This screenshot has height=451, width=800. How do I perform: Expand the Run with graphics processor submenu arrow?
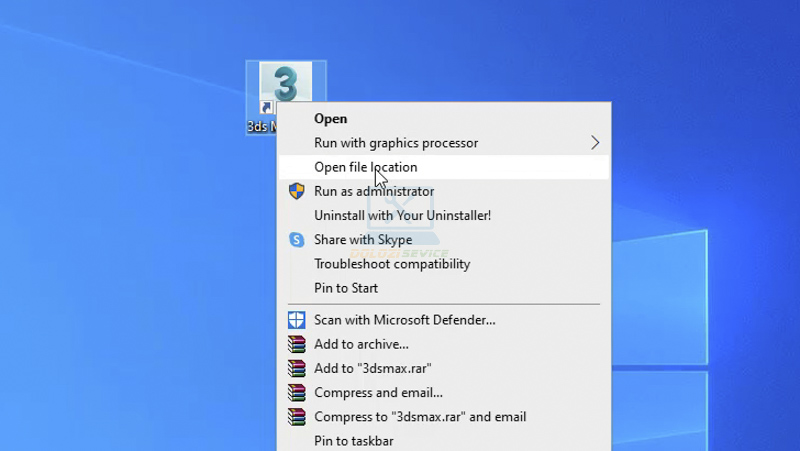click(594, 143)
